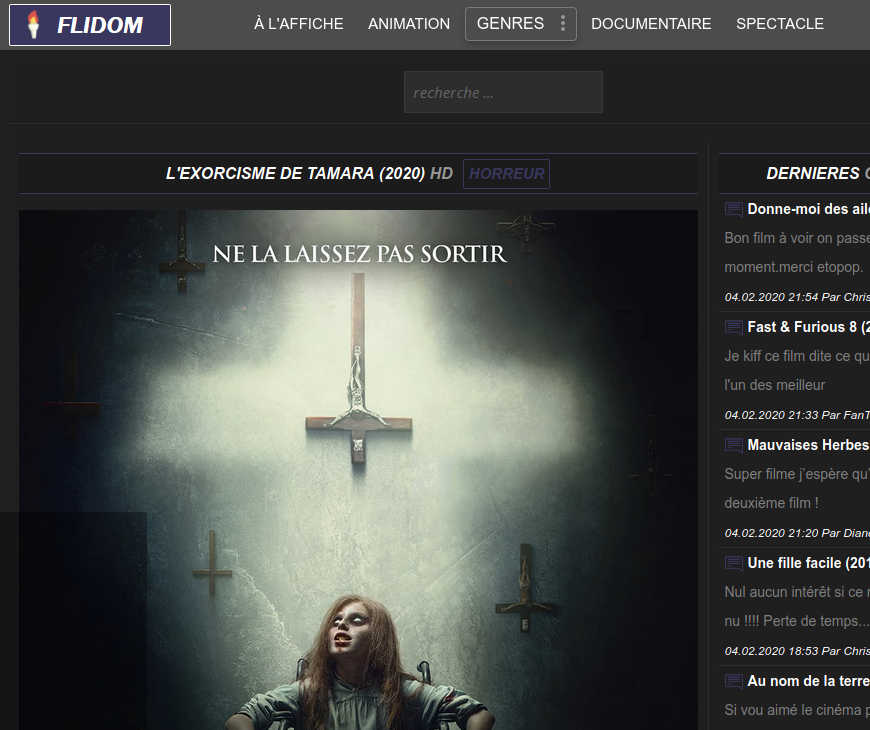Expand the GENRES dropdown menu
Viewport: 870px width, 730px height.
click(x=520, y=24)
